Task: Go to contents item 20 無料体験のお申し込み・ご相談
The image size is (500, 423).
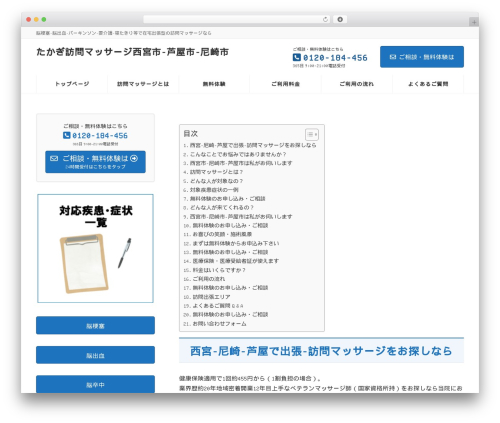Action: pyautogui.click(x=230, y=314)
